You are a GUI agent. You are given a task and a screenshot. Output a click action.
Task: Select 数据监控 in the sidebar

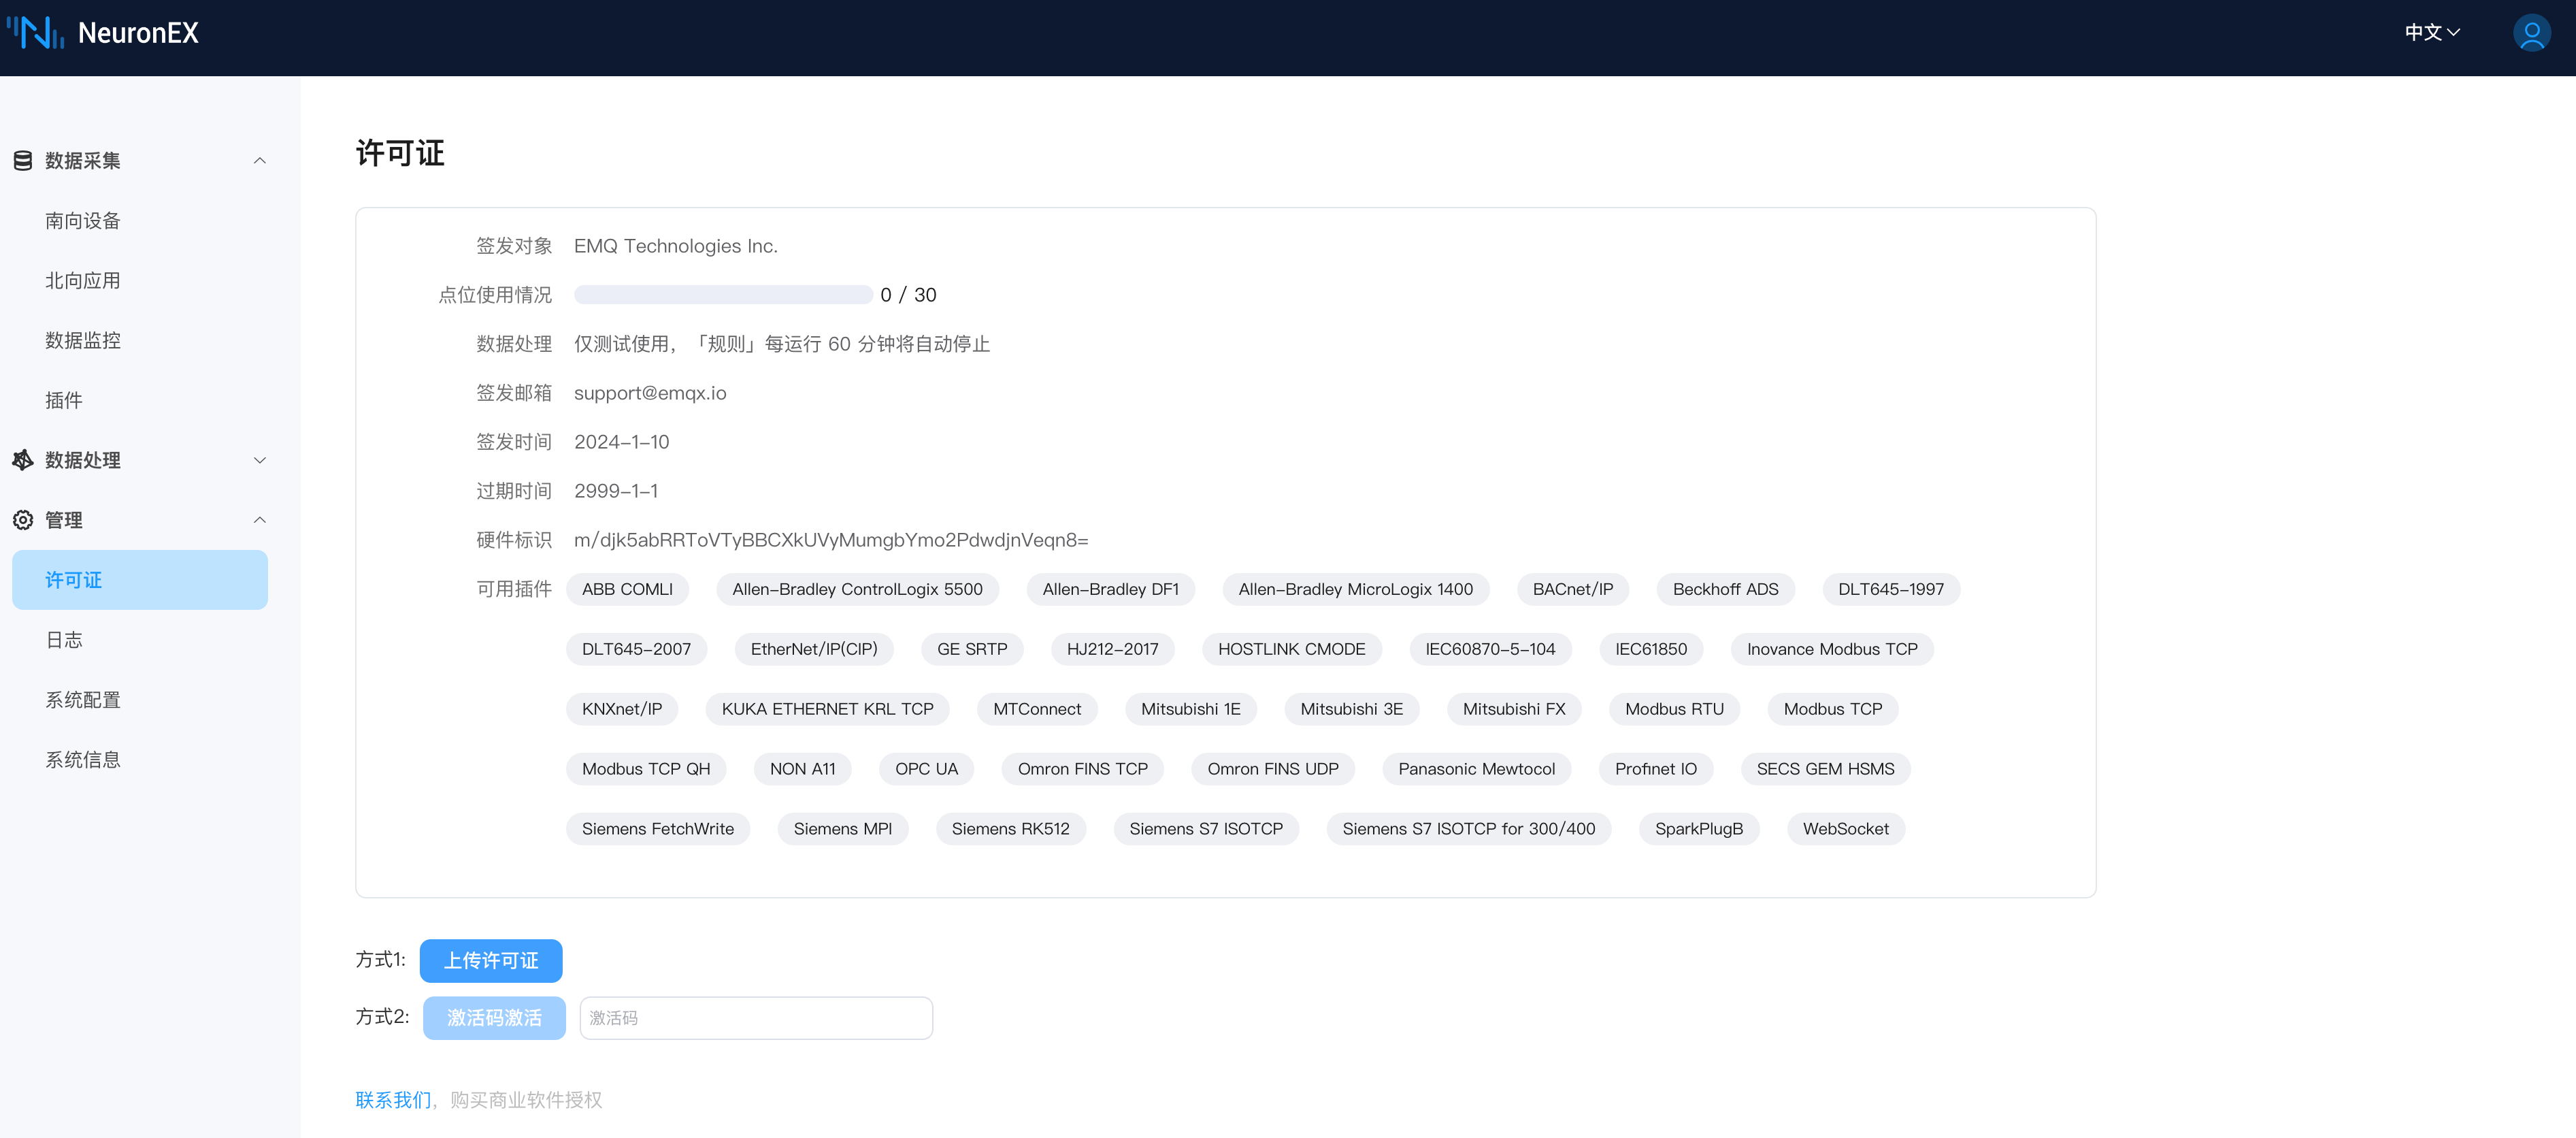coord(83,341)
